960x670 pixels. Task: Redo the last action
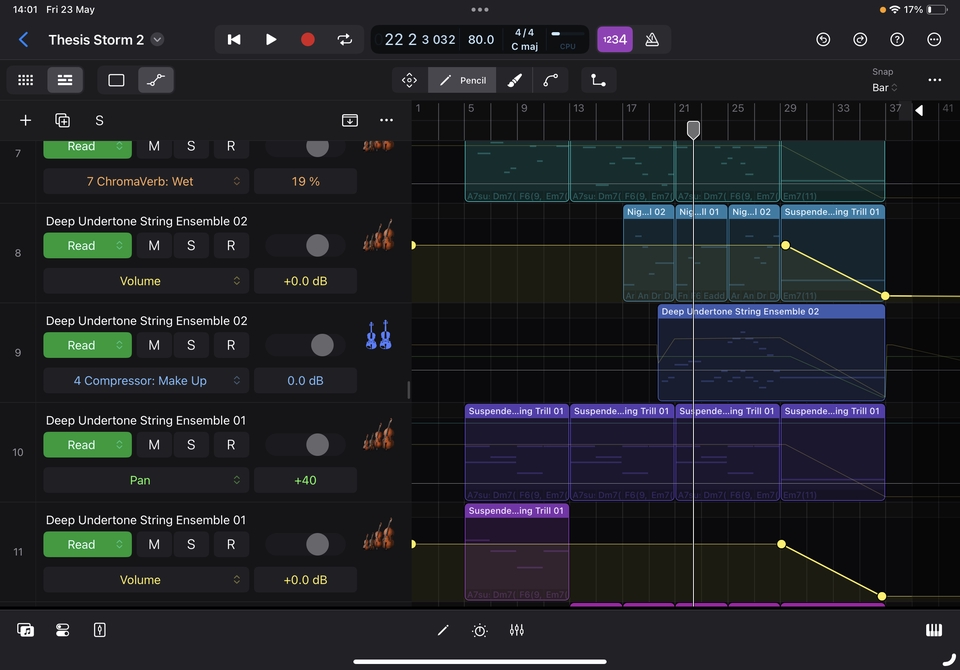click(x=860, y=40)
